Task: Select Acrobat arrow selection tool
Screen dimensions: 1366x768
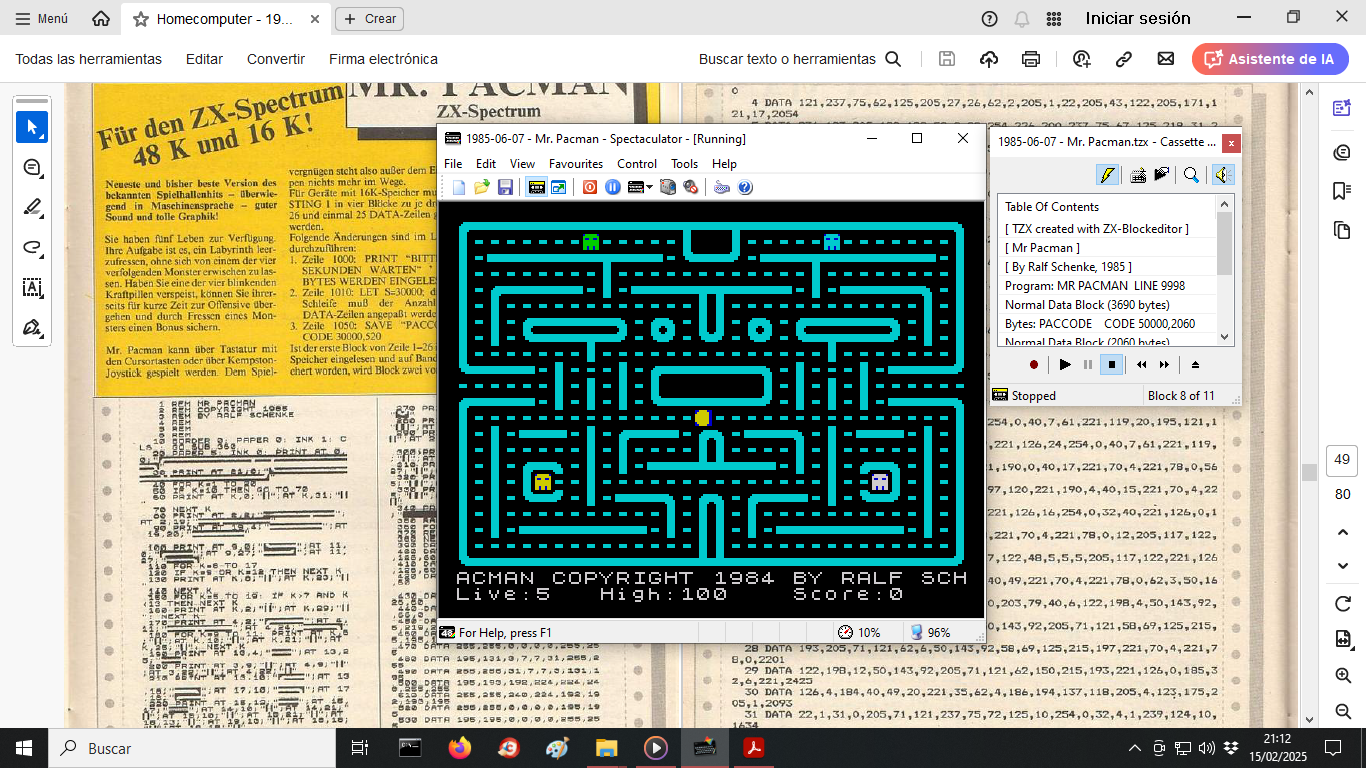Action: (x=32, y=127)
